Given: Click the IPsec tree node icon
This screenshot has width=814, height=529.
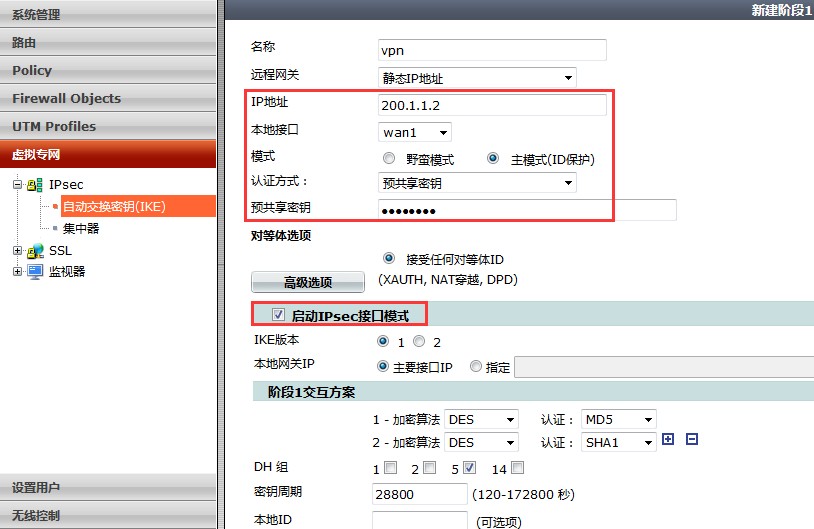Looking at the screenshot, I should coord(35,185).
